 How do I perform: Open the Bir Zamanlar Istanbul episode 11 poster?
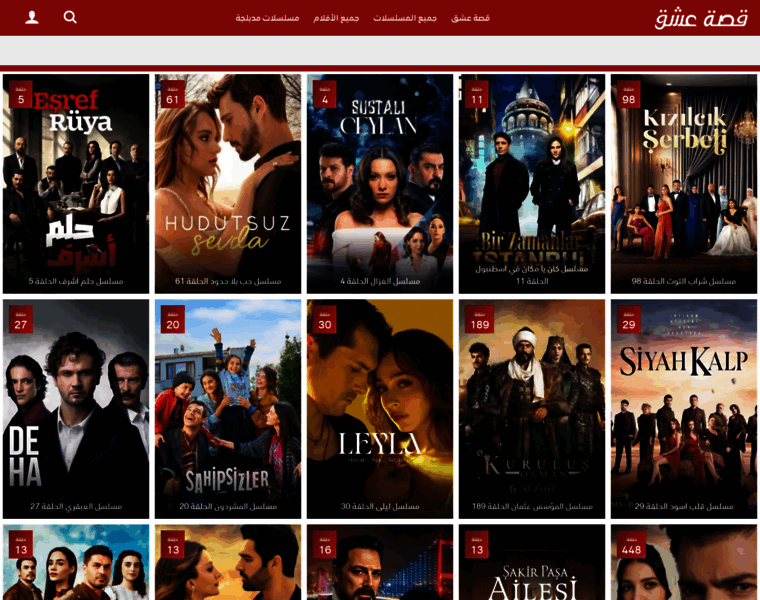tap(532, 184)
